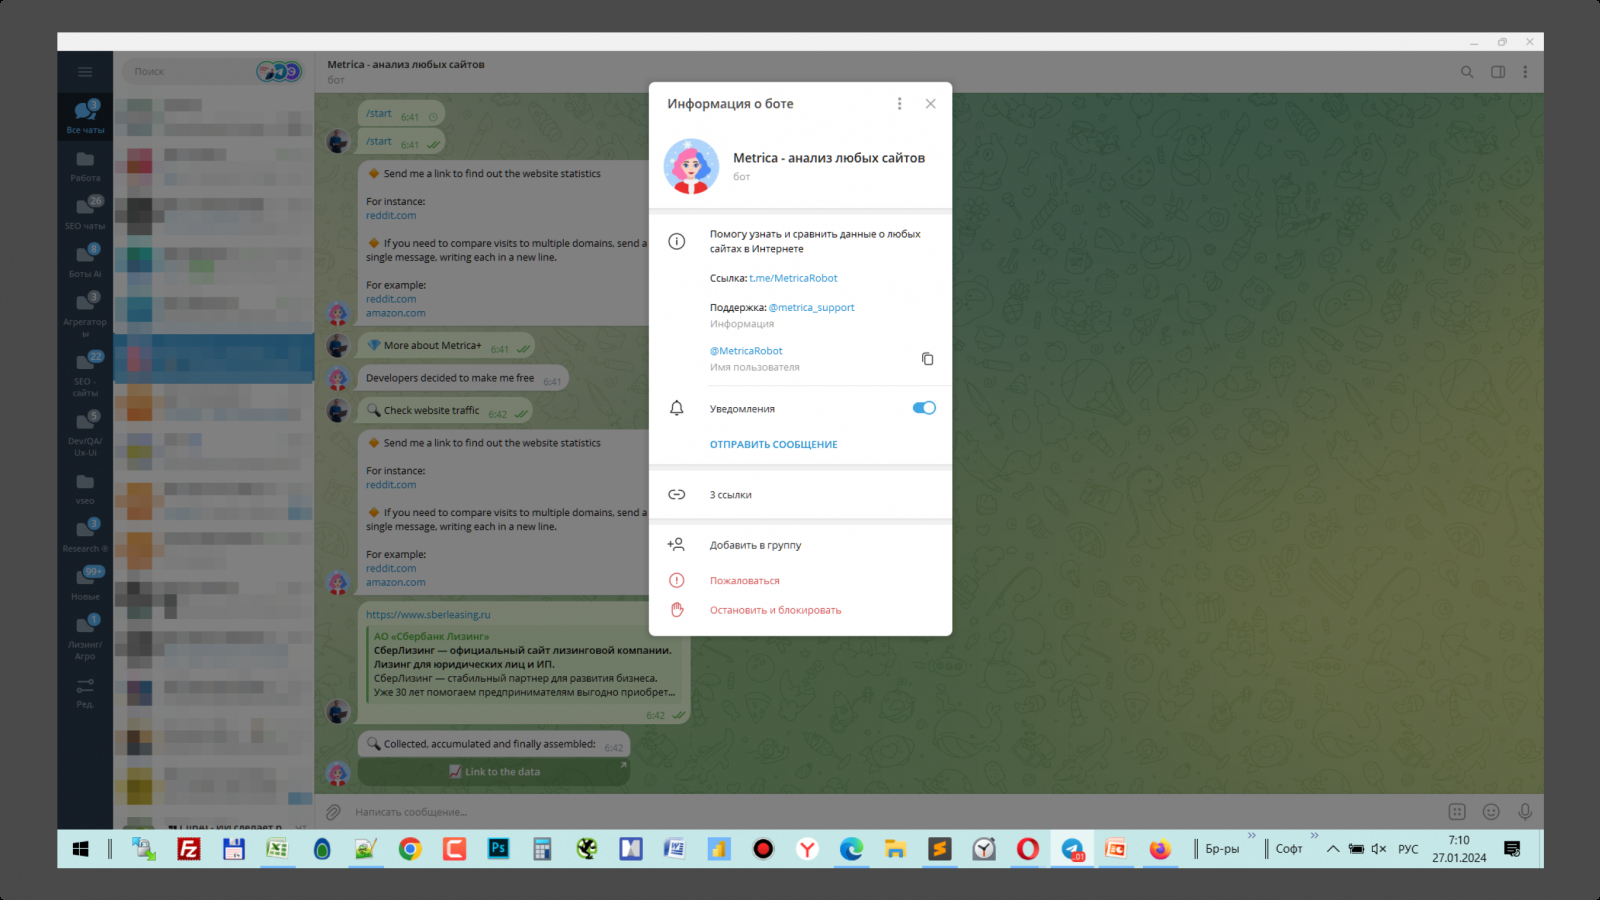
Task: Select the Боты AI folder
Action: (85, 260)
